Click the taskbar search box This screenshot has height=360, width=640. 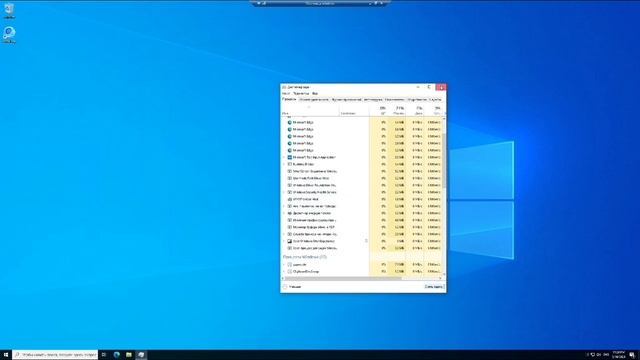55,355
